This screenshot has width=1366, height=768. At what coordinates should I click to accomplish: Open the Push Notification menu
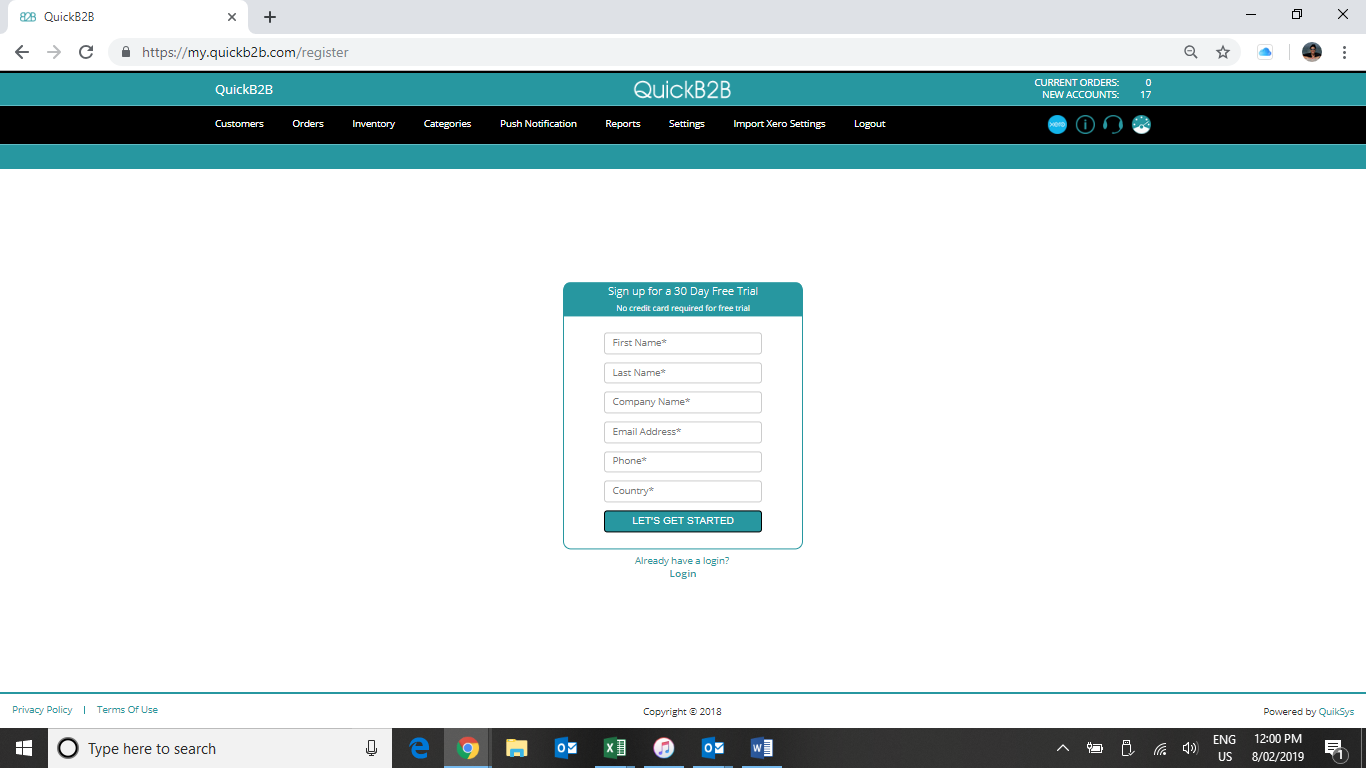538,124
